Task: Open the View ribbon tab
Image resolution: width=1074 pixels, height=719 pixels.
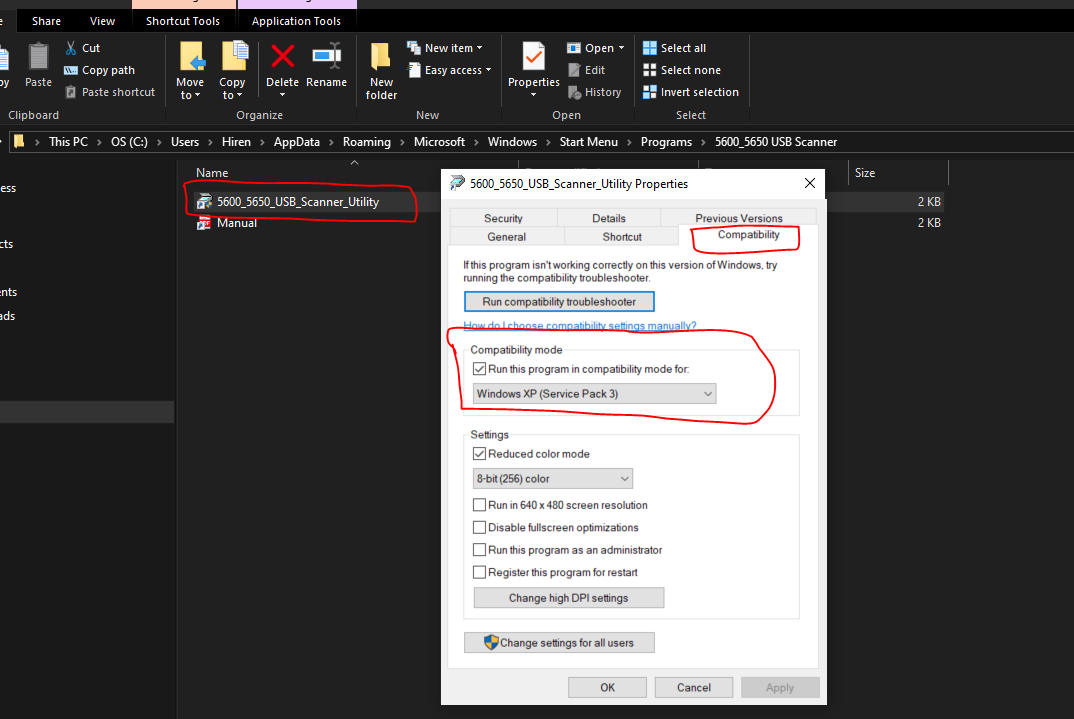Action: click(102, 21)
